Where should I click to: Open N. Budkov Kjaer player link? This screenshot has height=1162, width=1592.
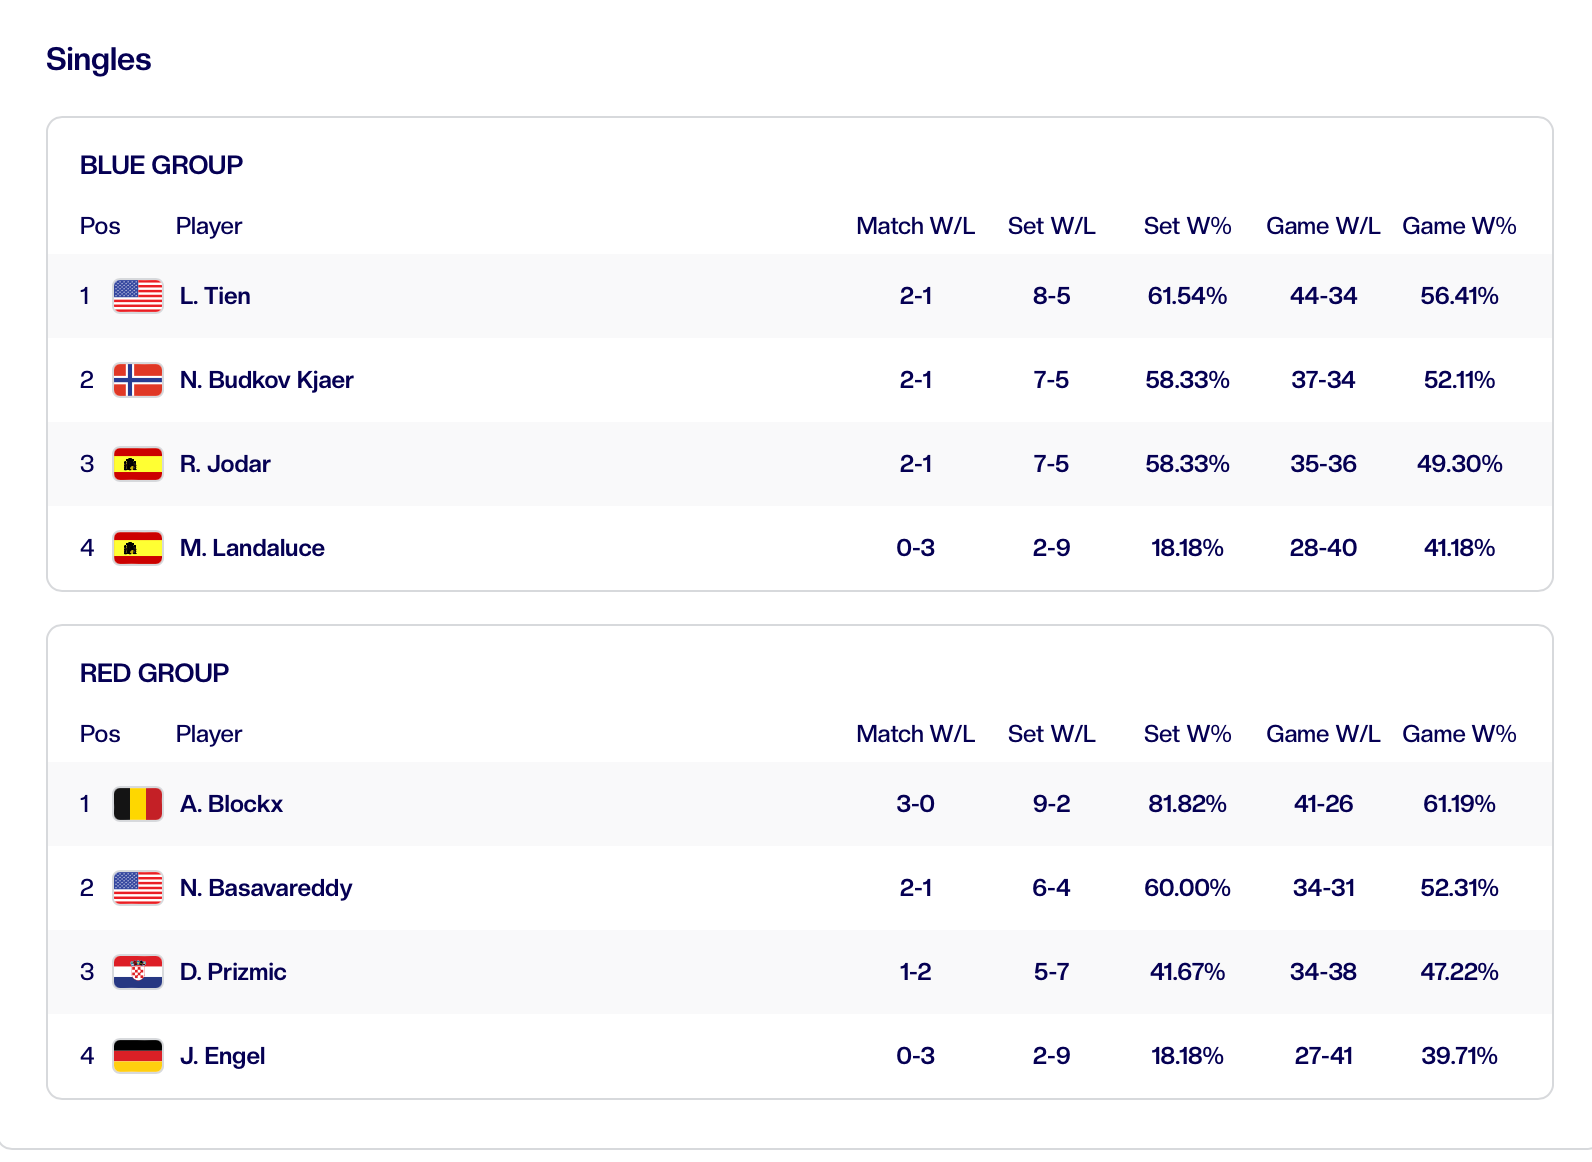pyautogui.click(x=266, y=380)
